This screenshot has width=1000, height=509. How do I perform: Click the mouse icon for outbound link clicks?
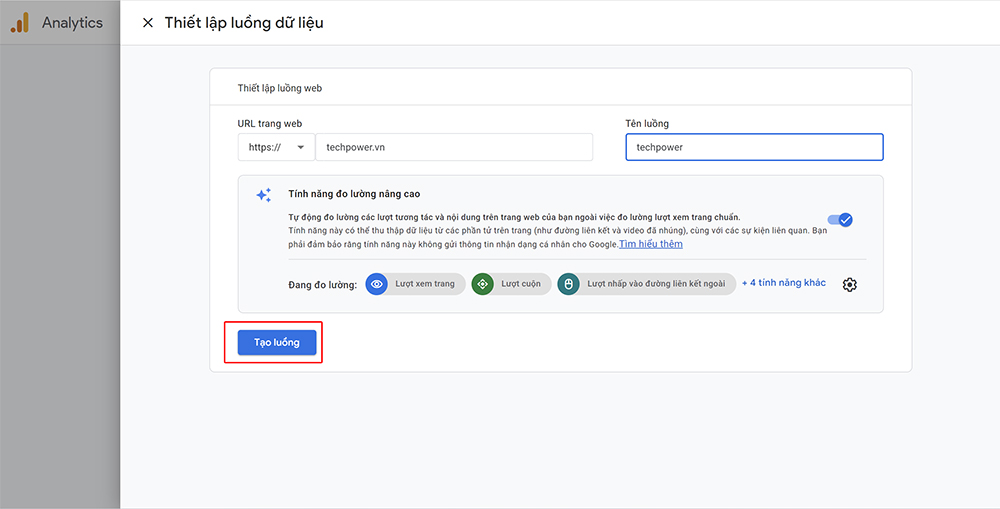(568, 284)
